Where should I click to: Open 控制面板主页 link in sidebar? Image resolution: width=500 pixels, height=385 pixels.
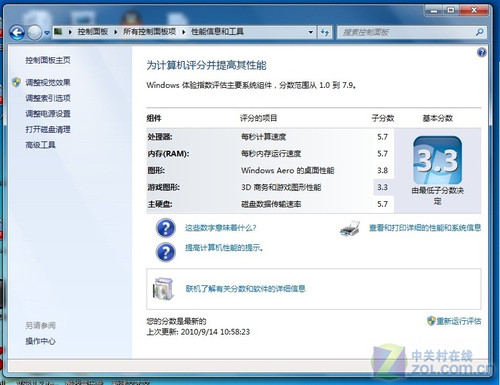[x=48, y=60]
